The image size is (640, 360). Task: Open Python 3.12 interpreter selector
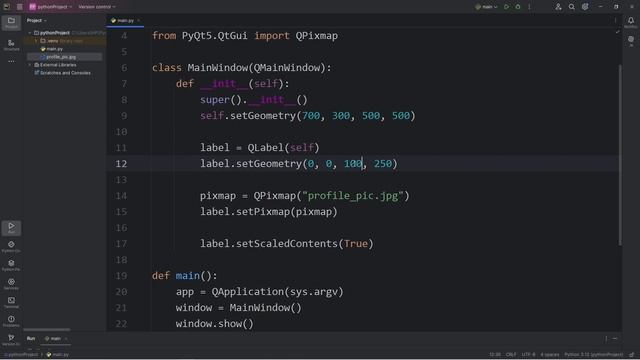coord(593,355)
